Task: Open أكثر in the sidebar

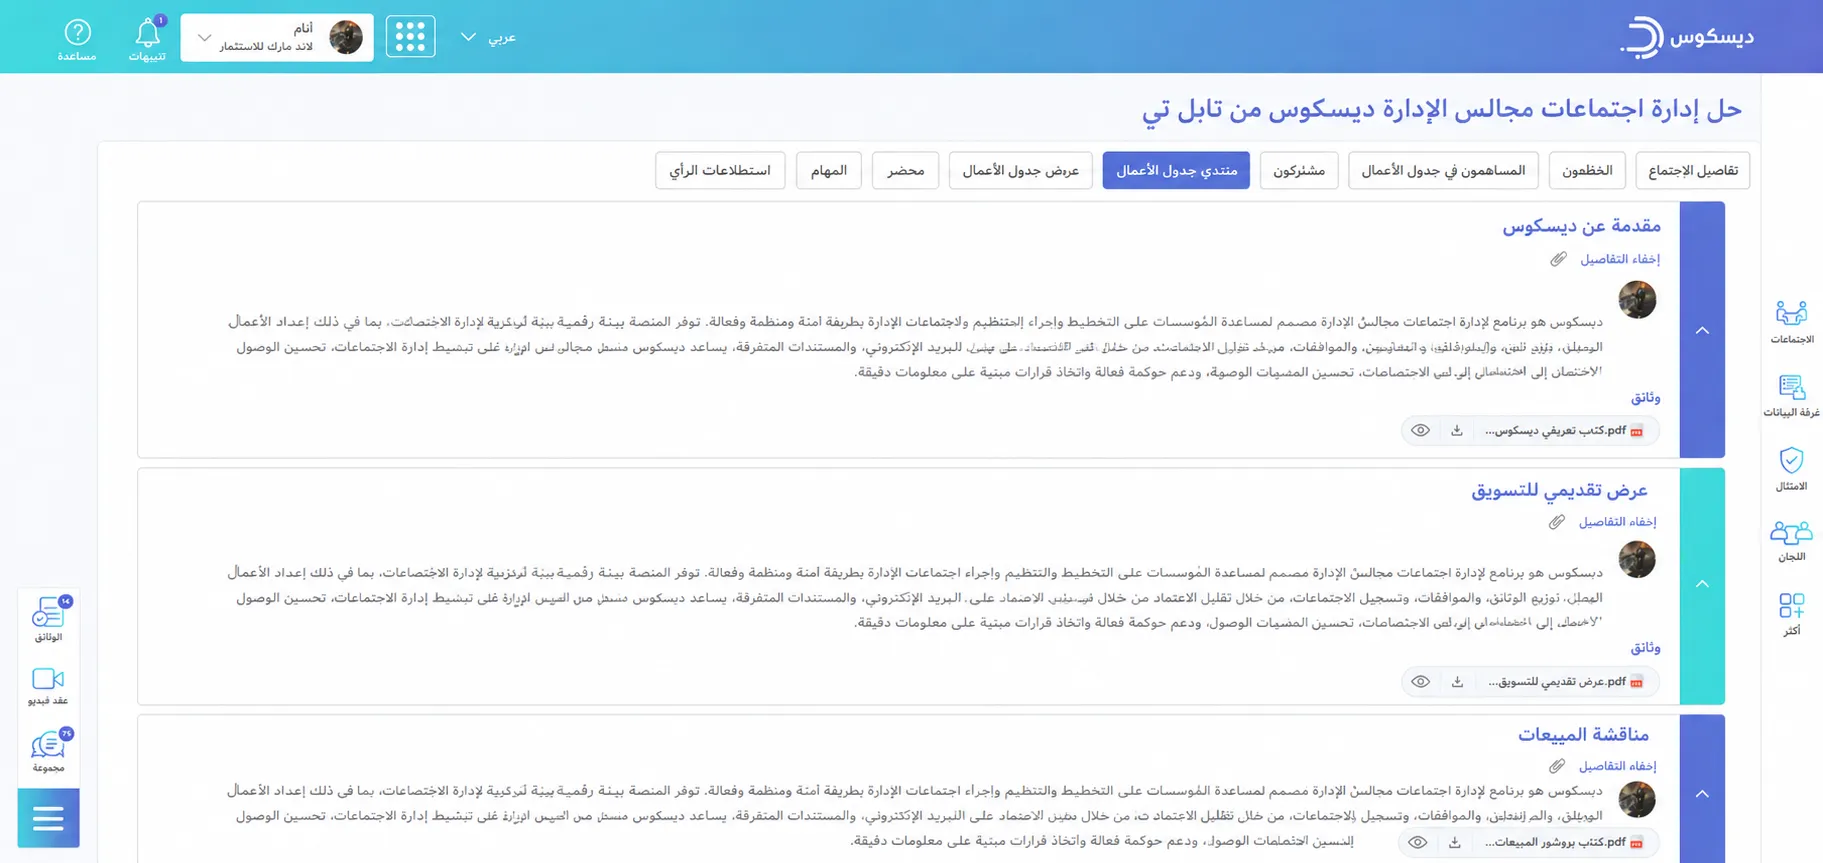Action: pos(1791,613)
